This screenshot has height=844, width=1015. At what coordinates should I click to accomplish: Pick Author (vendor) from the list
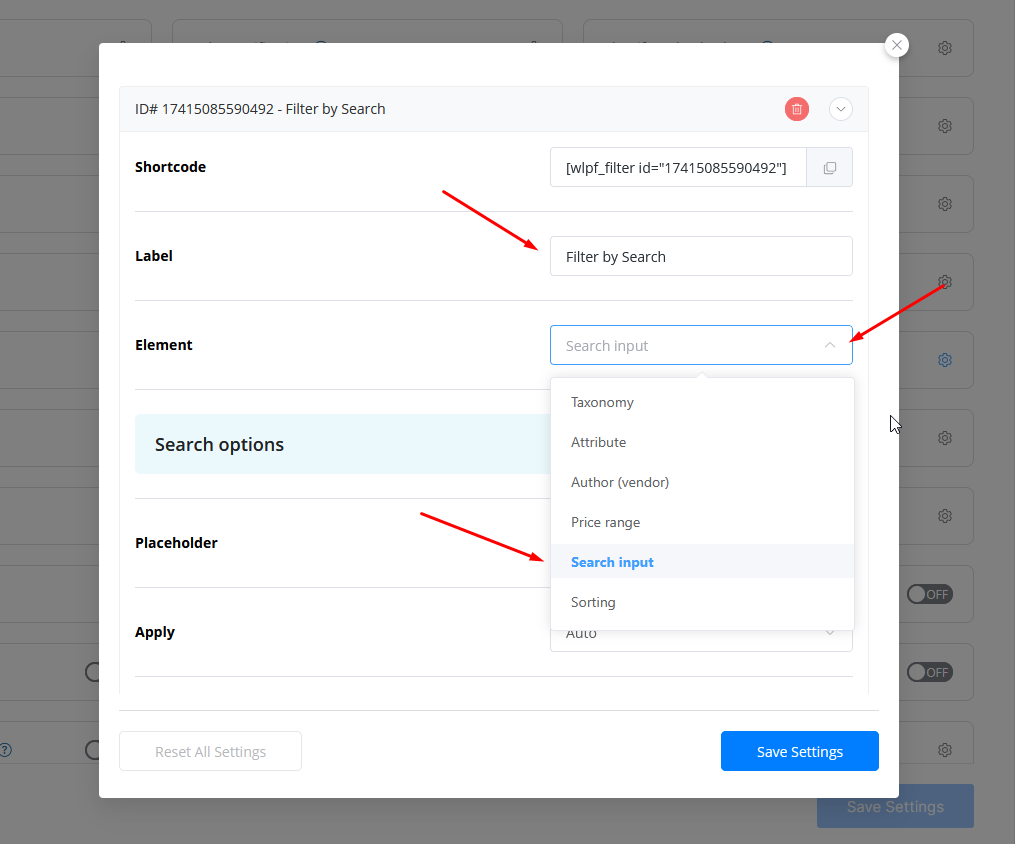click(x=619, y=482)
